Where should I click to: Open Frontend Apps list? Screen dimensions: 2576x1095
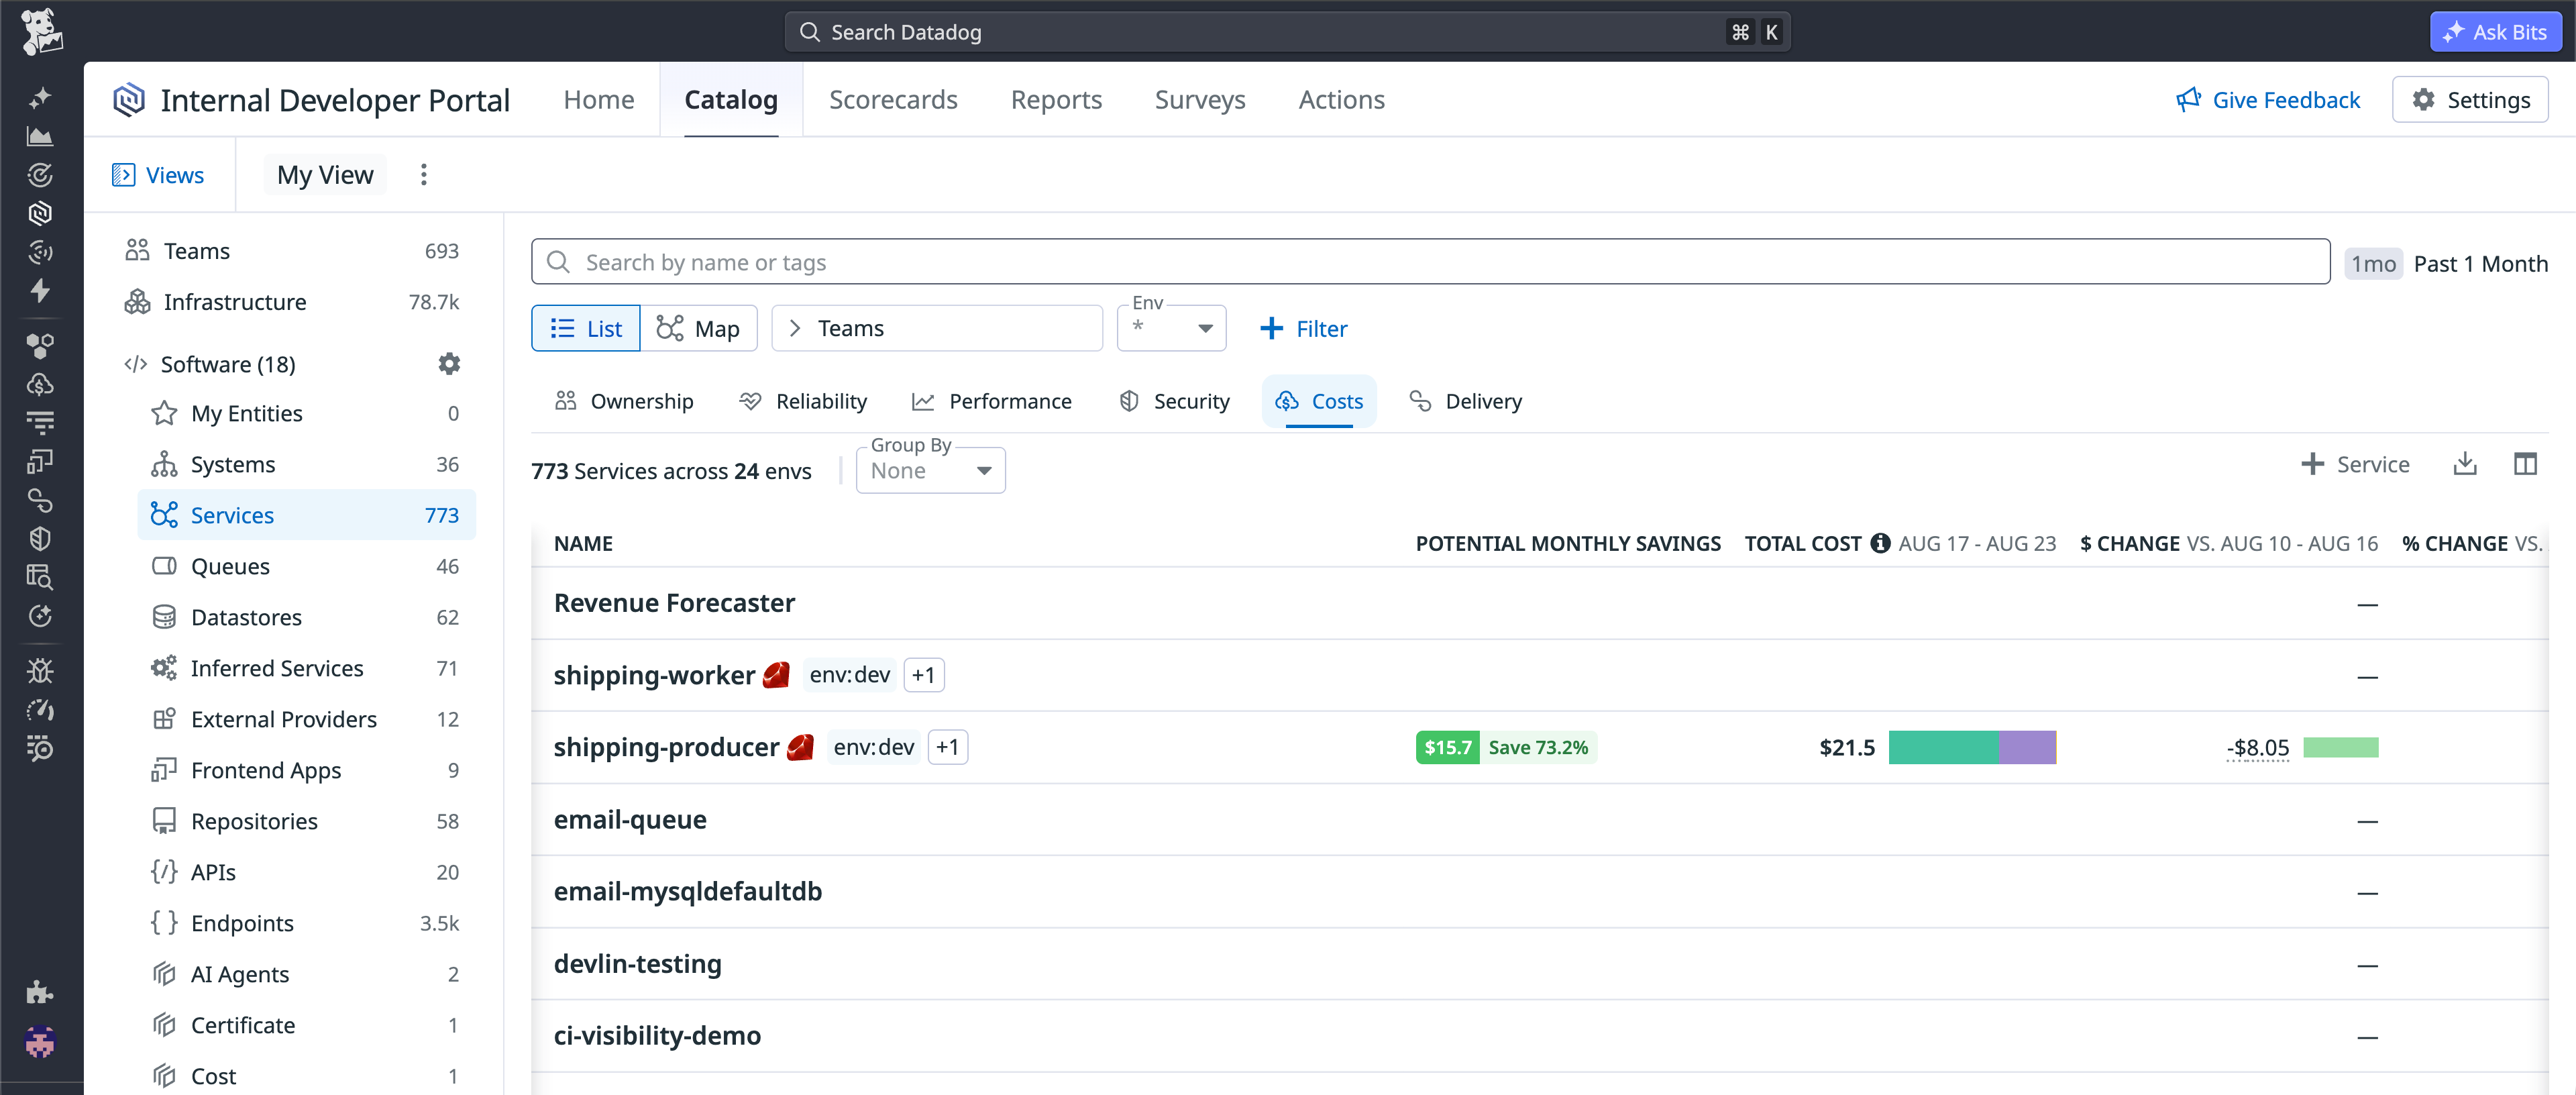pyautogui.click(x=306, y=770)
